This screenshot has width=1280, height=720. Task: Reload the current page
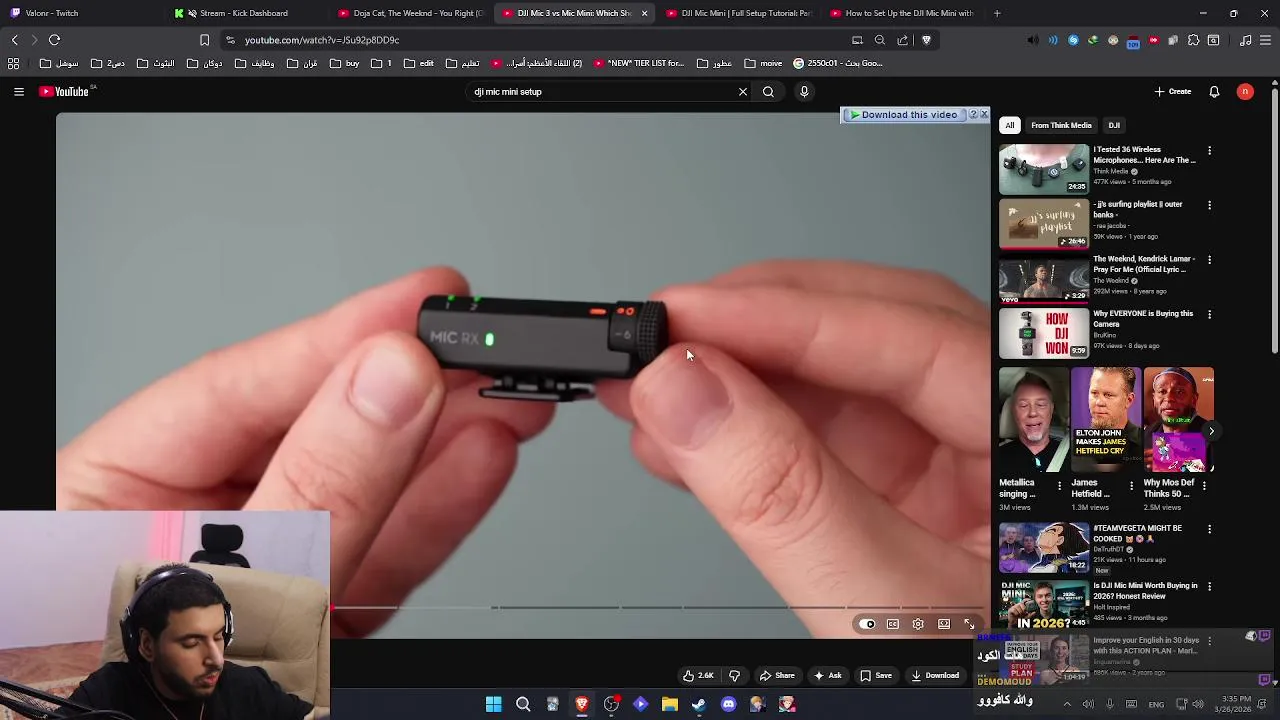(x=54, y=40)
